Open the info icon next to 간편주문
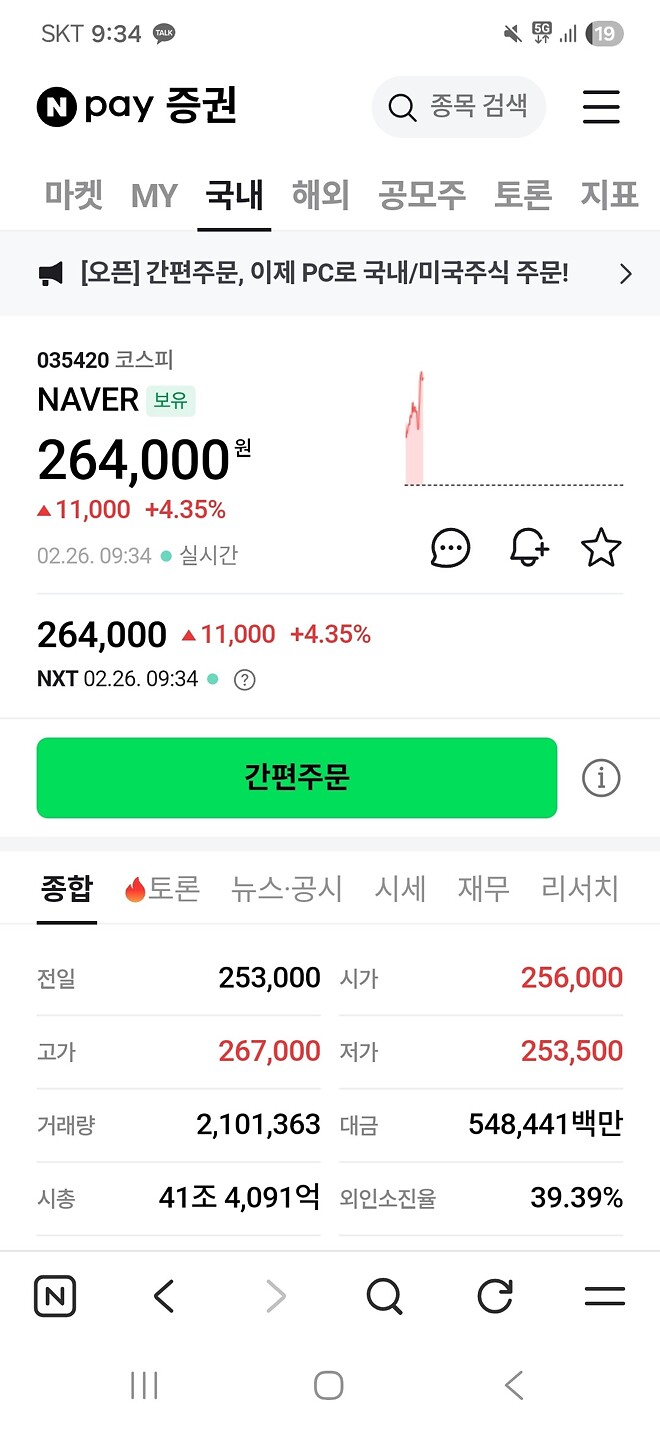 pyautogui.click(x=600, y=778)
